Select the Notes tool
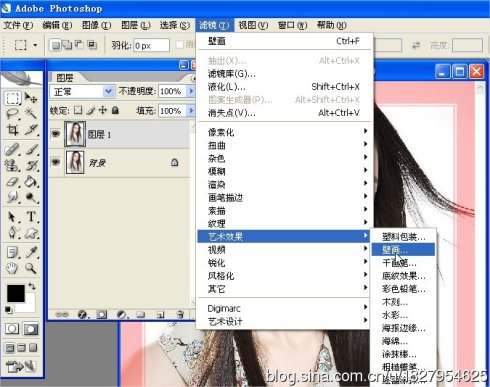The image size is (490, 387). pos(13,252)
